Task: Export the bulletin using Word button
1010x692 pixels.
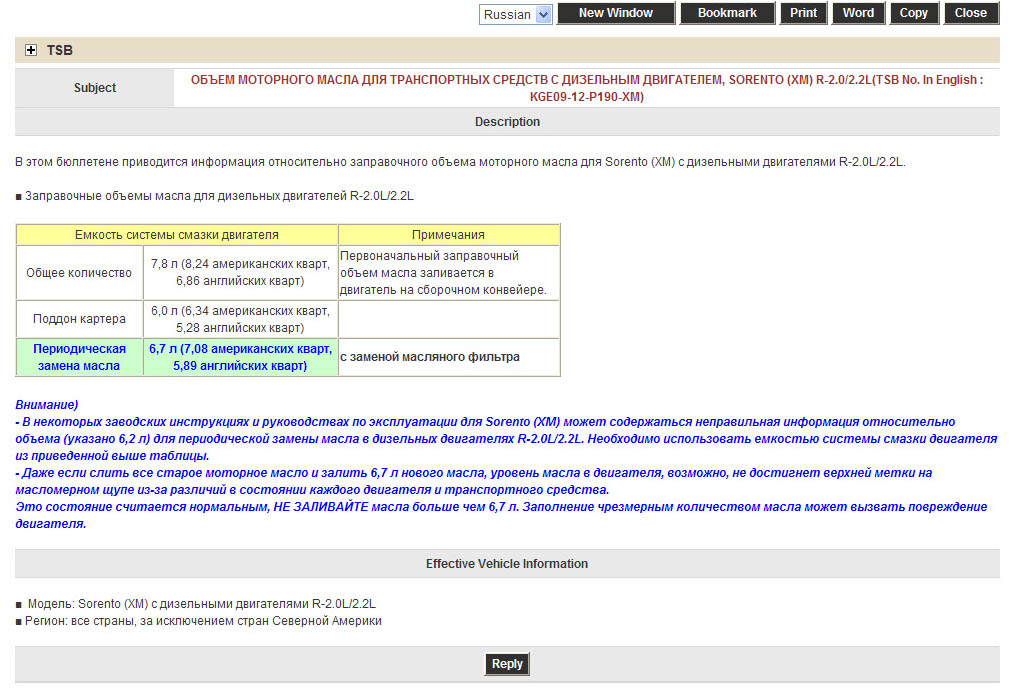Action: click(858, 13)
